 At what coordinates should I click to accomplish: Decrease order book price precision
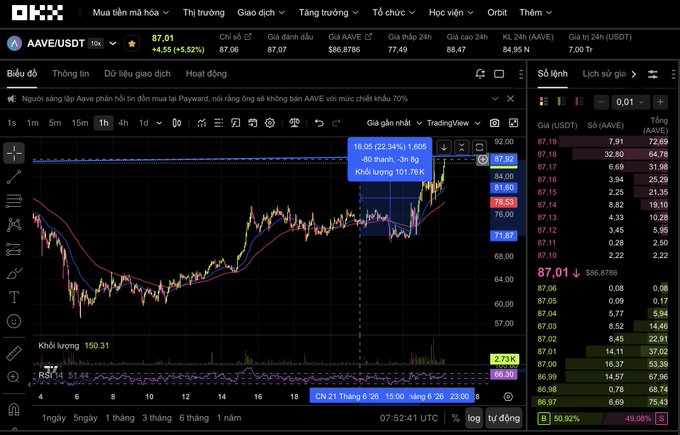click(601, 102)
